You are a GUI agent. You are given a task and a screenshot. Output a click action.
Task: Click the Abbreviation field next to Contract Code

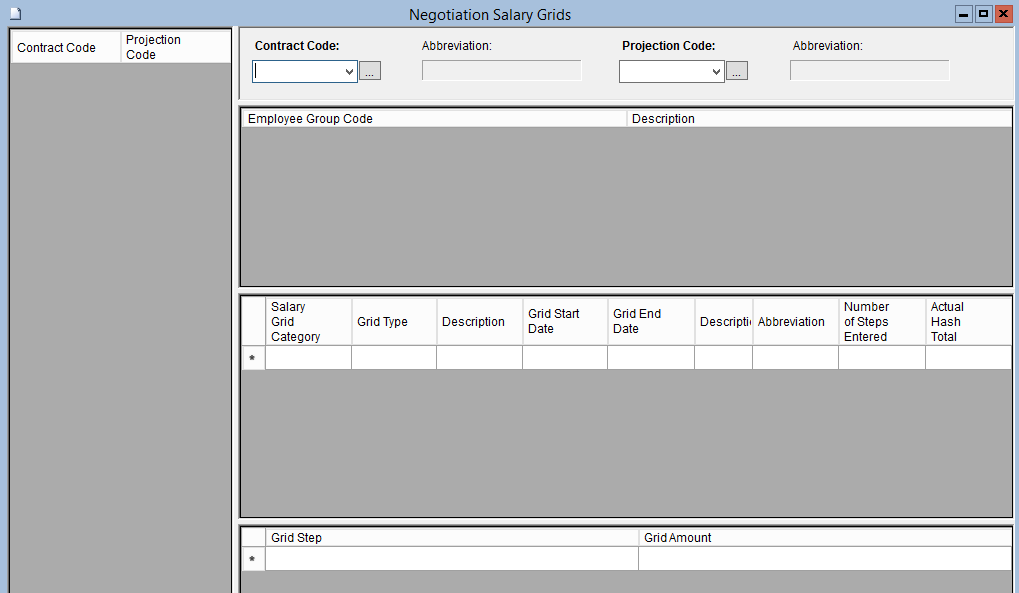pos(501,71)
